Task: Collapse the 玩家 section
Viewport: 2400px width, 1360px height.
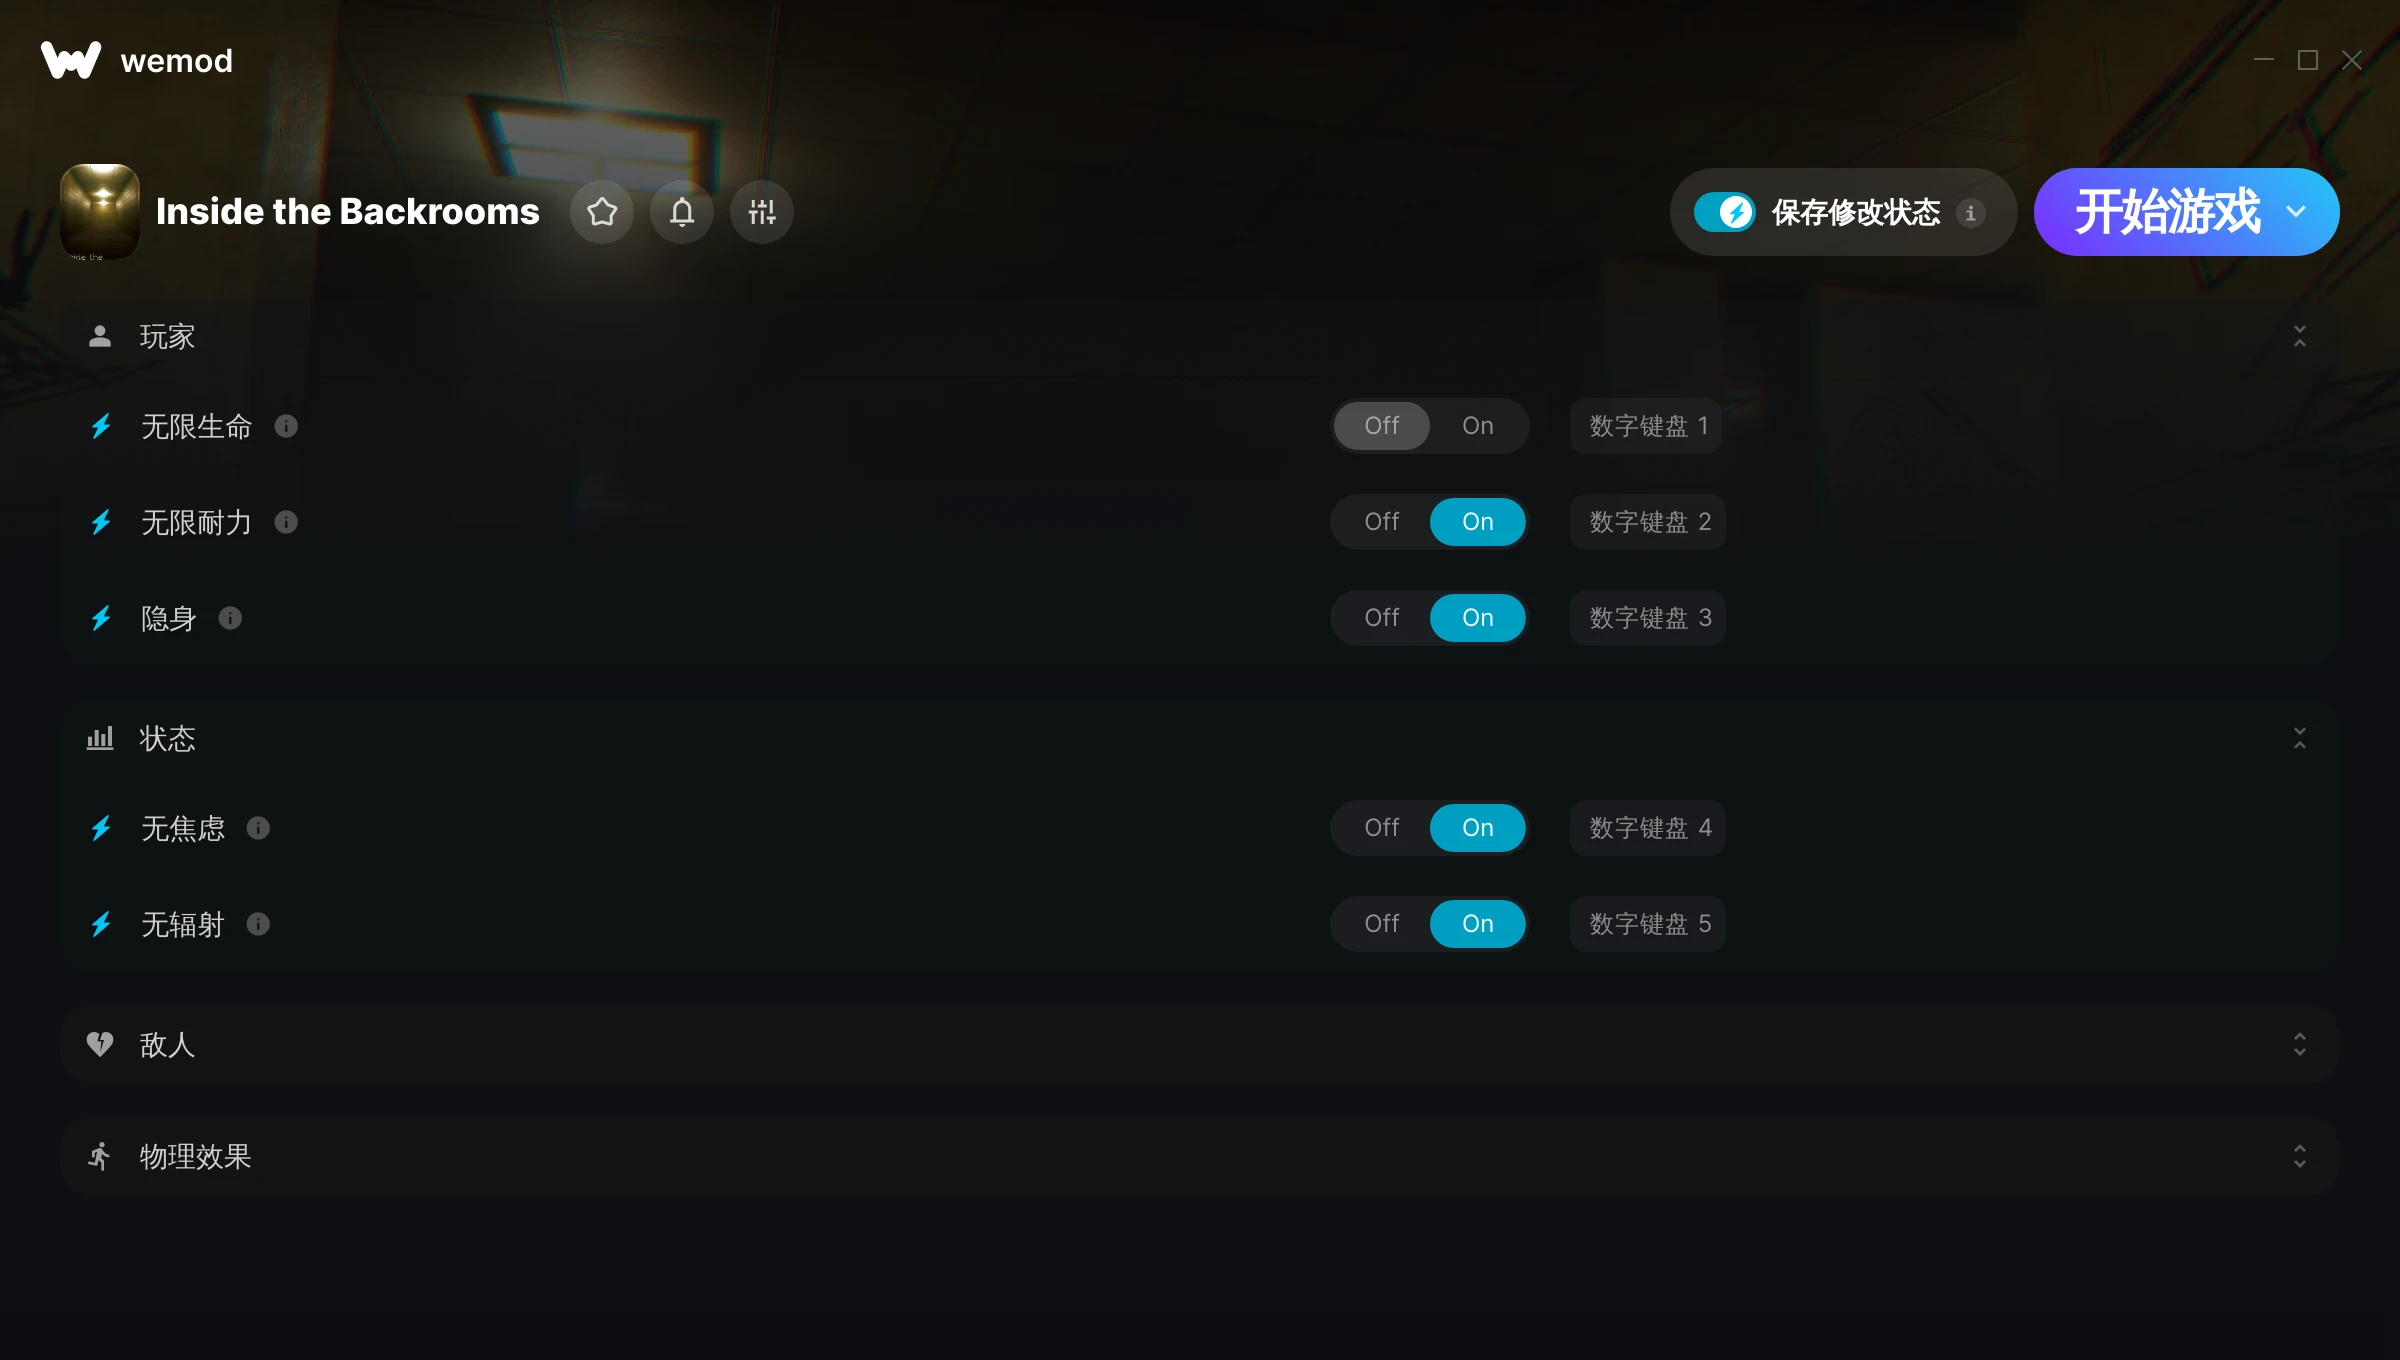Action: pyautogui.click(x=2299, y=336)
